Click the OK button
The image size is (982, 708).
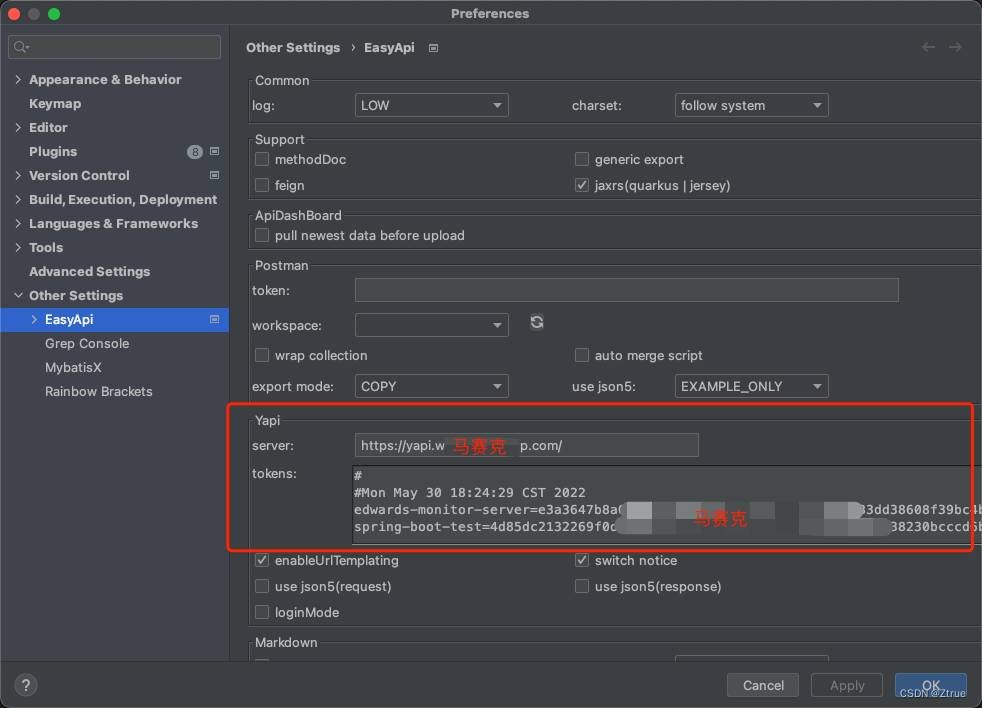pos(931,685)
